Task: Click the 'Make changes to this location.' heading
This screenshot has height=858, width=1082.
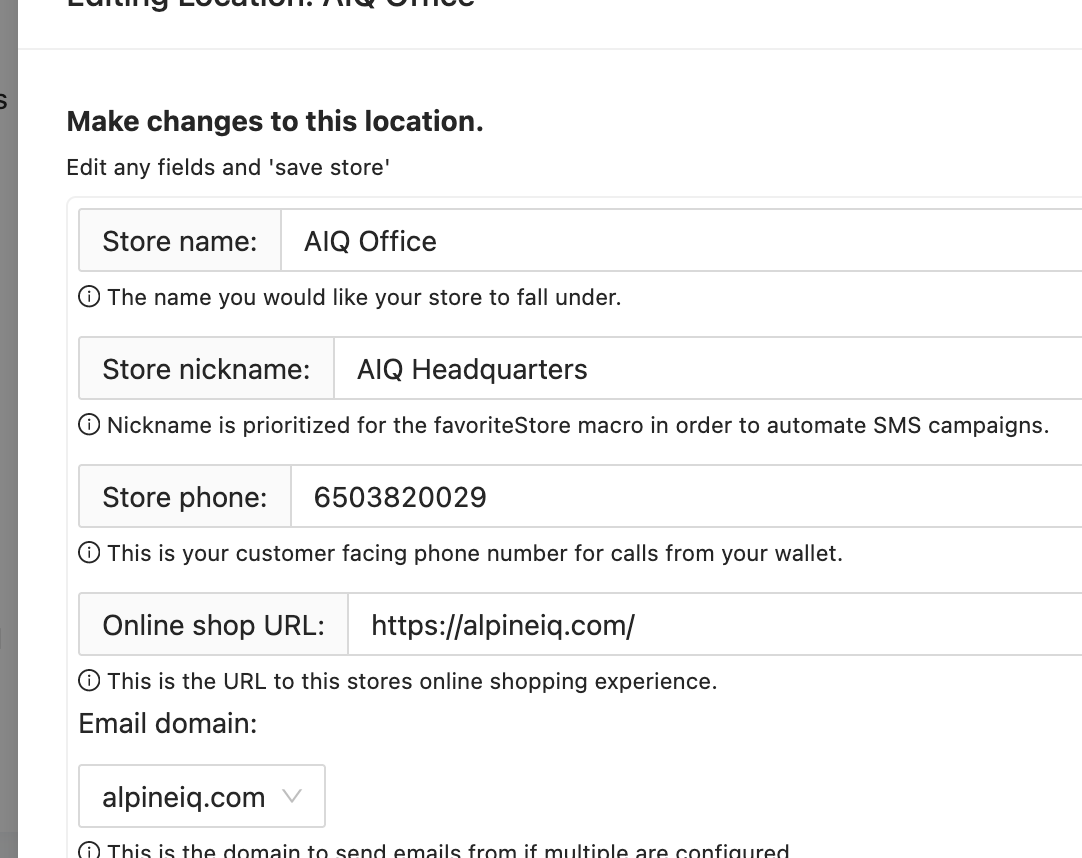Action: pos(275,121)
